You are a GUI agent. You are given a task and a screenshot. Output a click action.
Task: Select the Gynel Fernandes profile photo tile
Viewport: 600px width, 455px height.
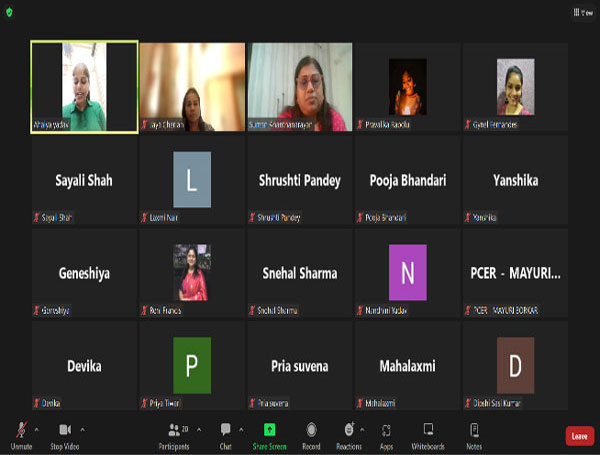coord(515,87)
